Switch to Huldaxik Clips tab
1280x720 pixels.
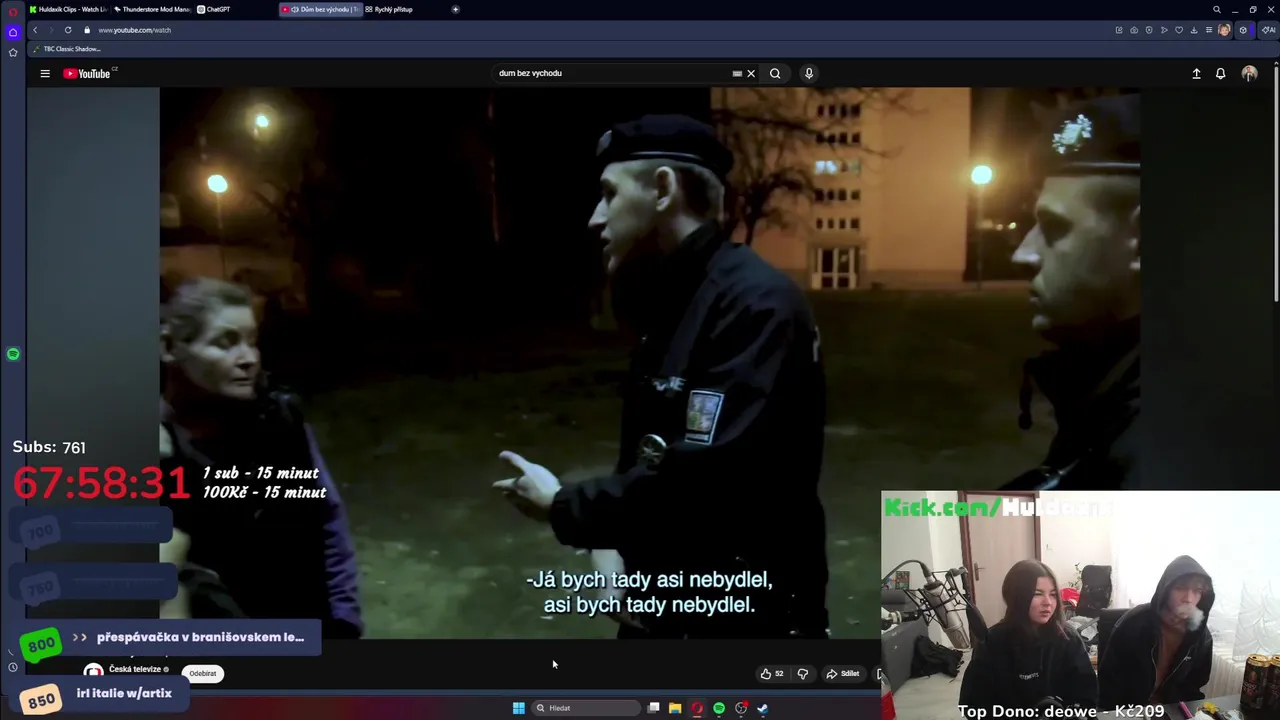point(68,9)
